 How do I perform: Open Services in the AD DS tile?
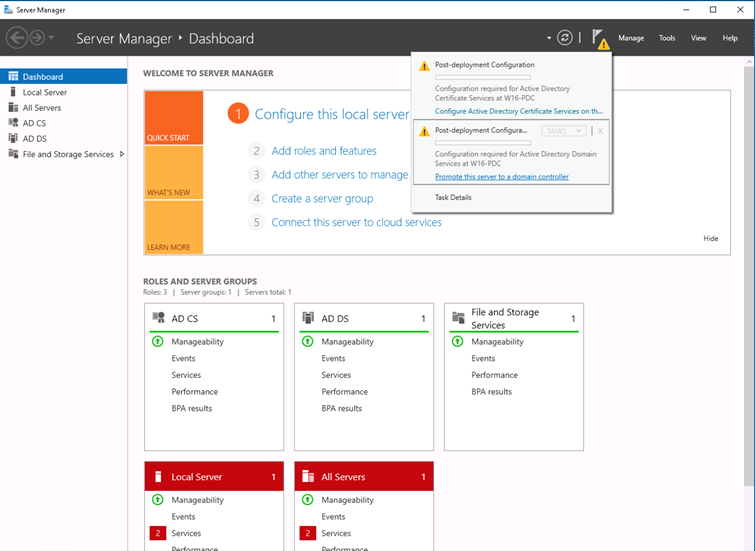pyautogui.click(x=336, y=375)
